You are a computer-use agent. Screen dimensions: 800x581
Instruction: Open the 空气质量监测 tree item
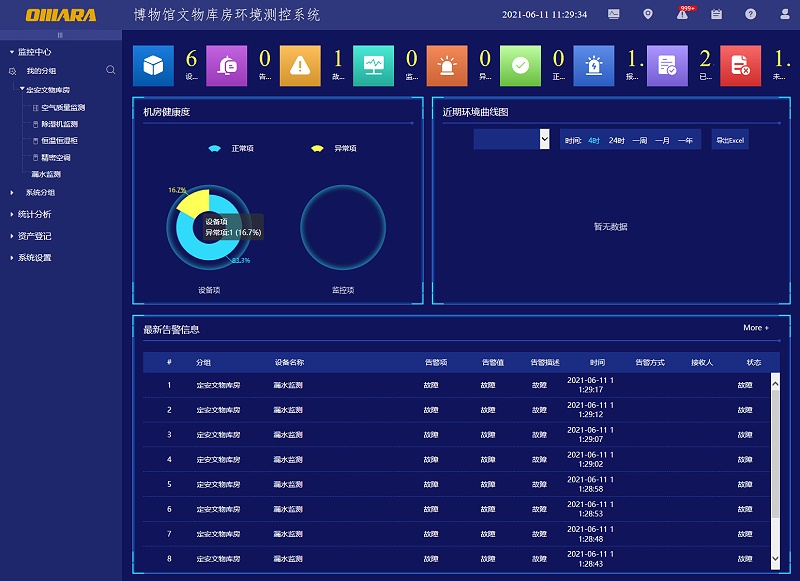62,107
